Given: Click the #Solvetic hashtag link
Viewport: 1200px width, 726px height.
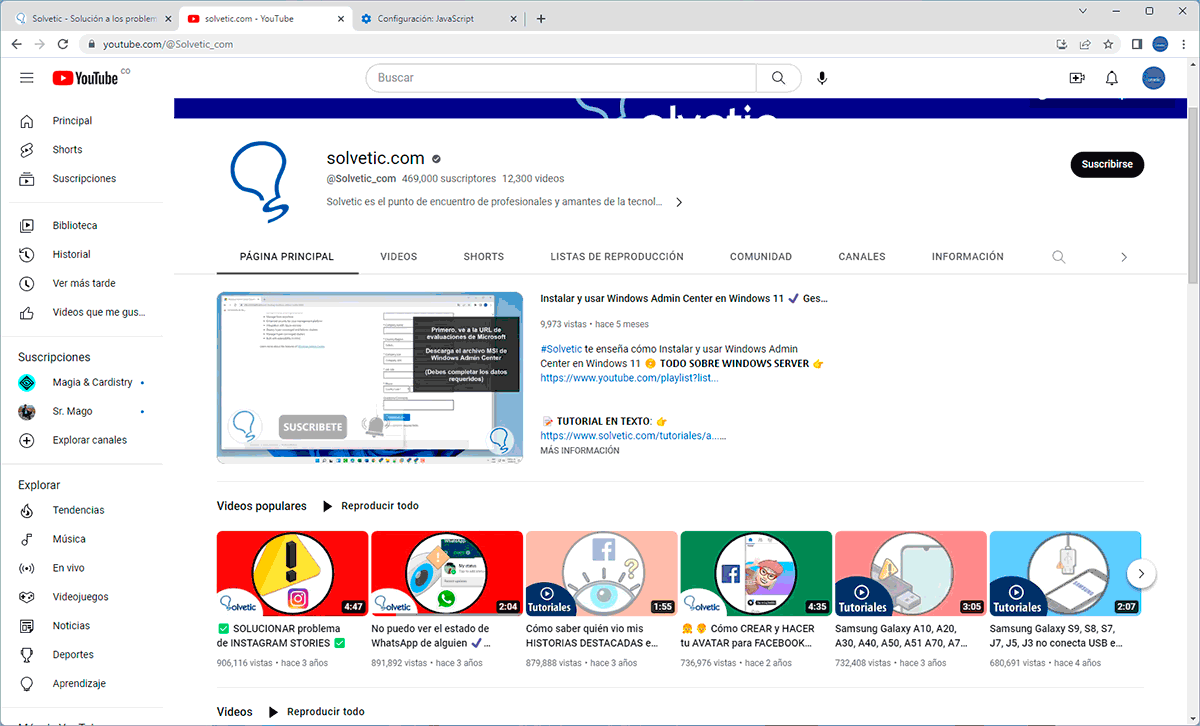Looking at the screenshot, I should 561,349.
